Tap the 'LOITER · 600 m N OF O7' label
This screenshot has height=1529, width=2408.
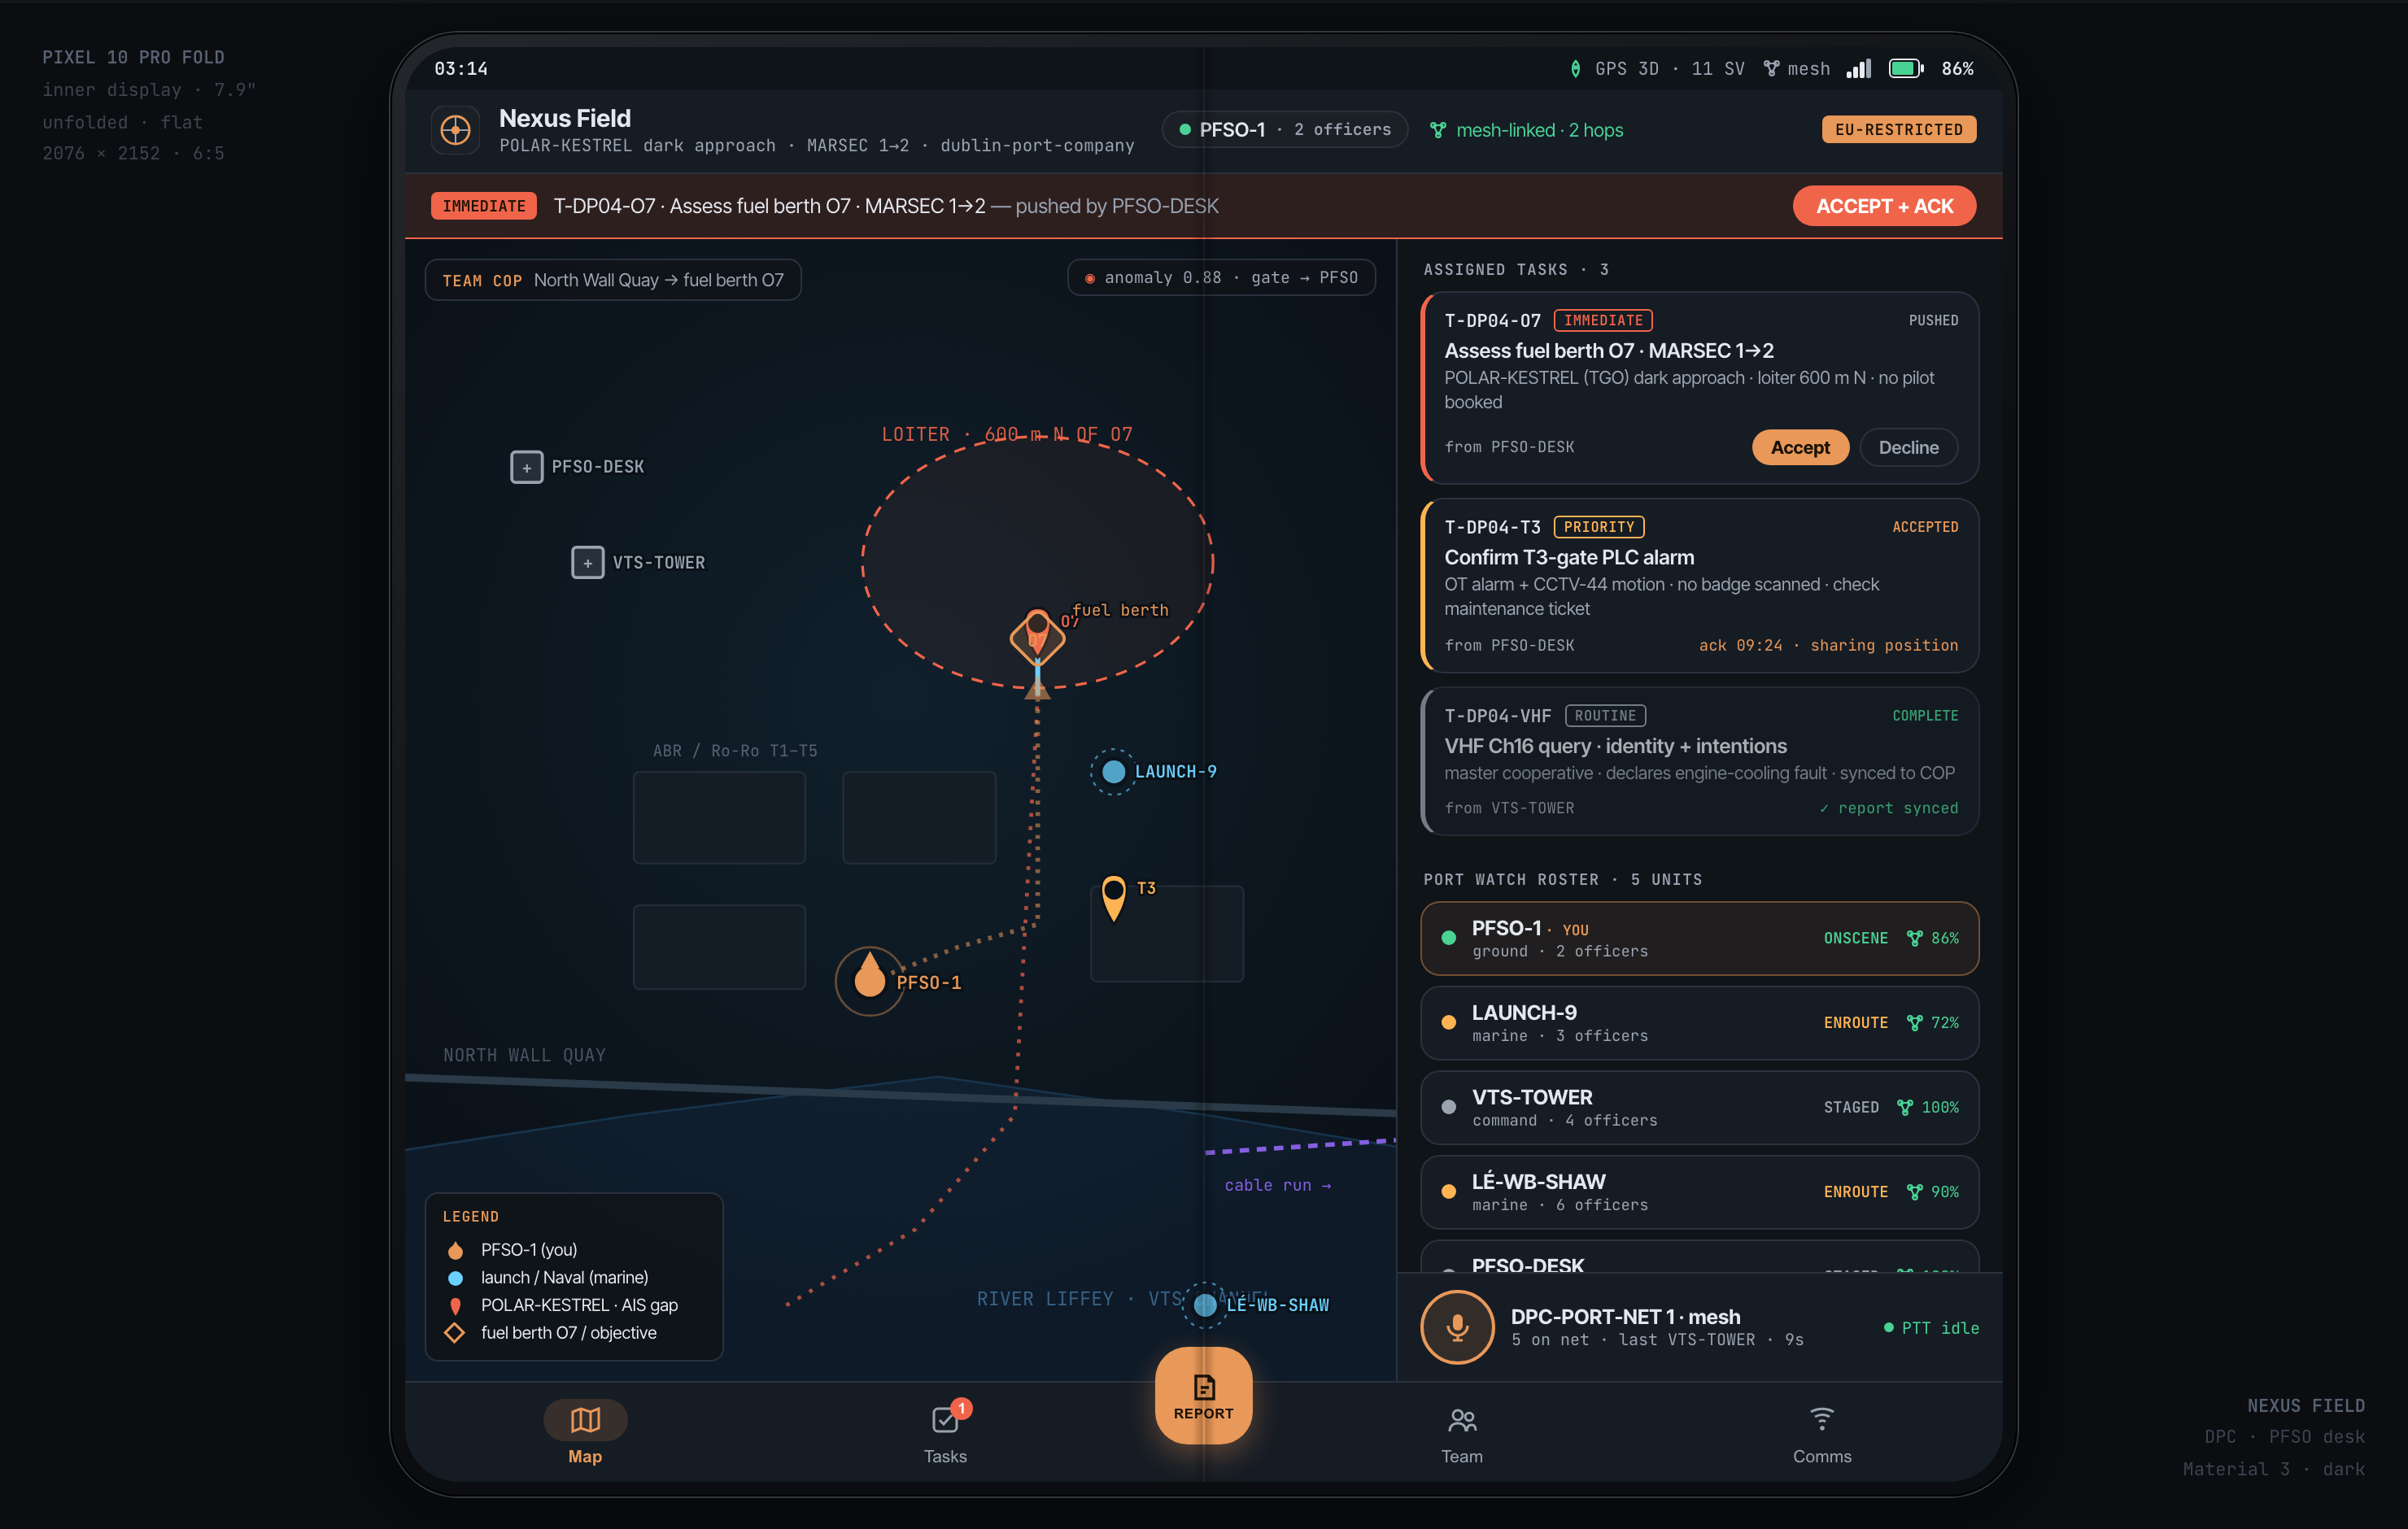[x=1007, y=435]
